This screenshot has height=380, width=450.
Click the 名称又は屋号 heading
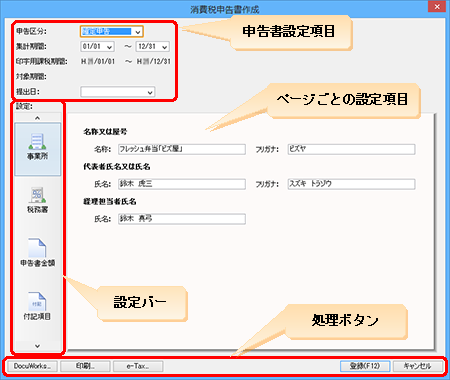105,132
